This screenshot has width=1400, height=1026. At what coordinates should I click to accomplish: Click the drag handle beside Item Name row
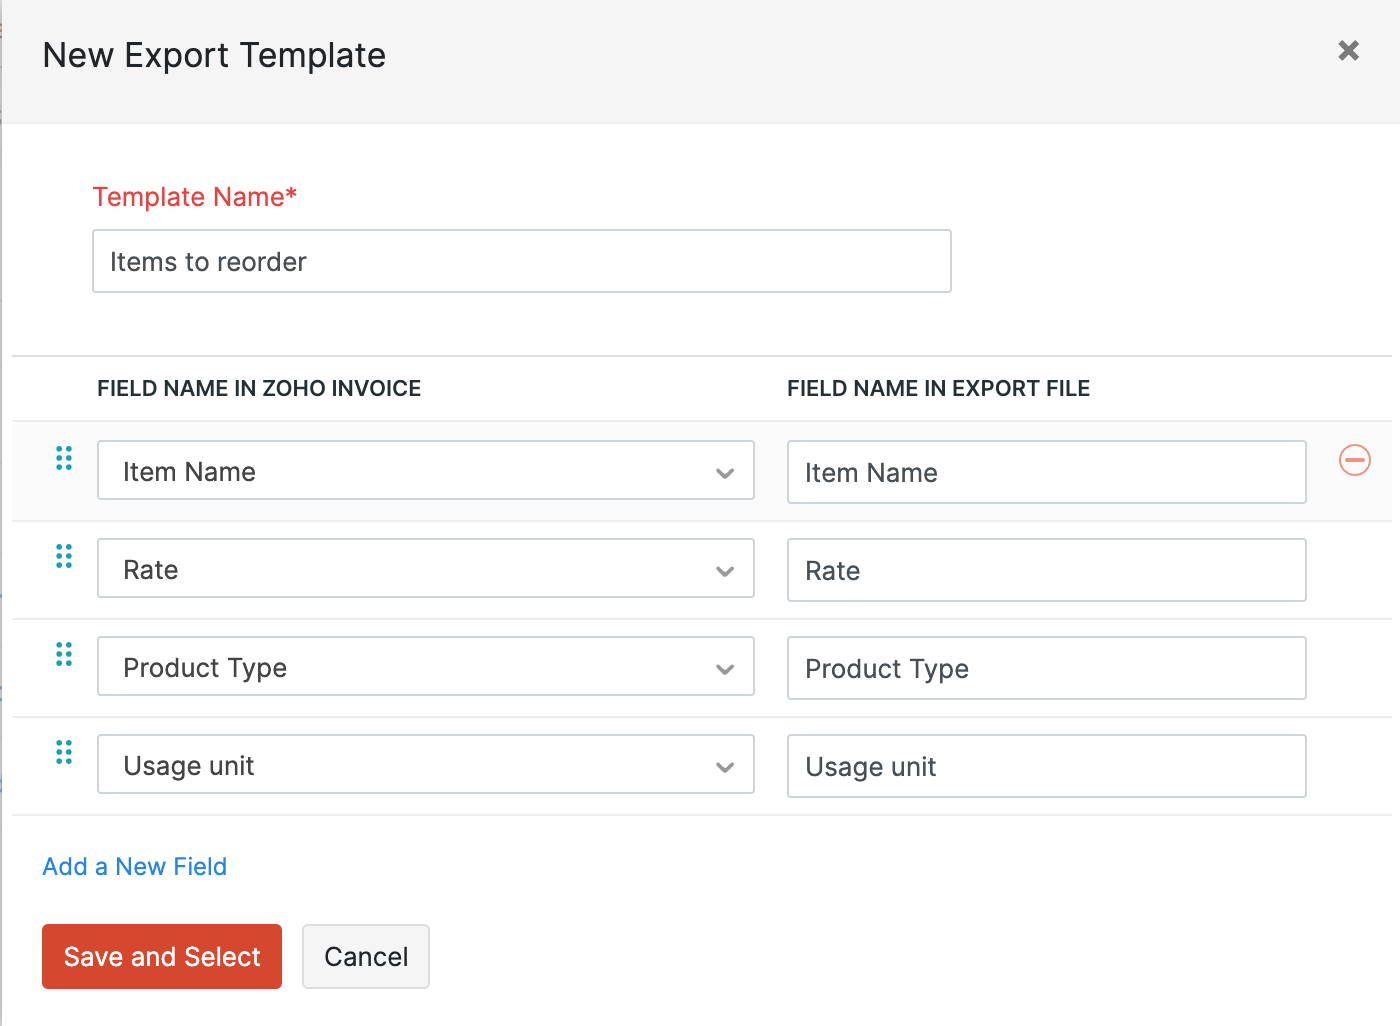tap(64, 459)
